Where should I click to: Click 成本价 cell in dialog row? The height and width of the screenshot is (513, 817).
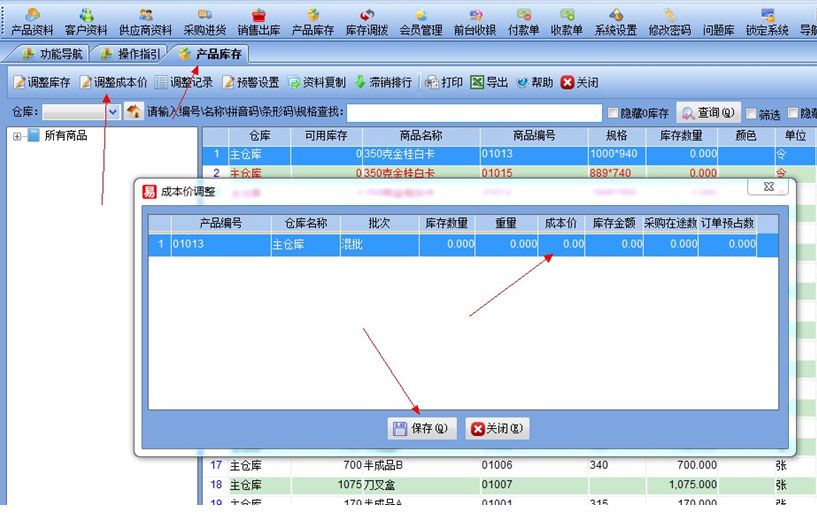pyautogui.click(x=560, y=244)
